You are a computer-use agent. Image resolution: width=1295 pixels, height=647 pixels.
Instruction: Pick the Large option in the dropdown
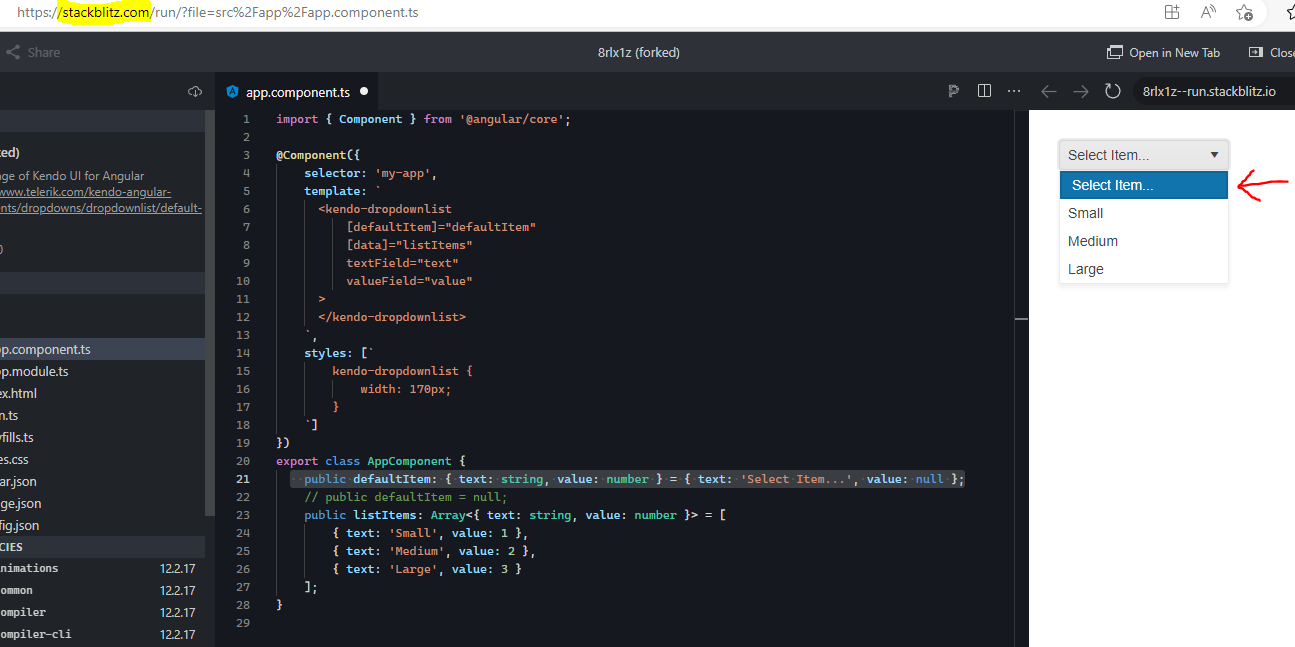pos(1086,269)
